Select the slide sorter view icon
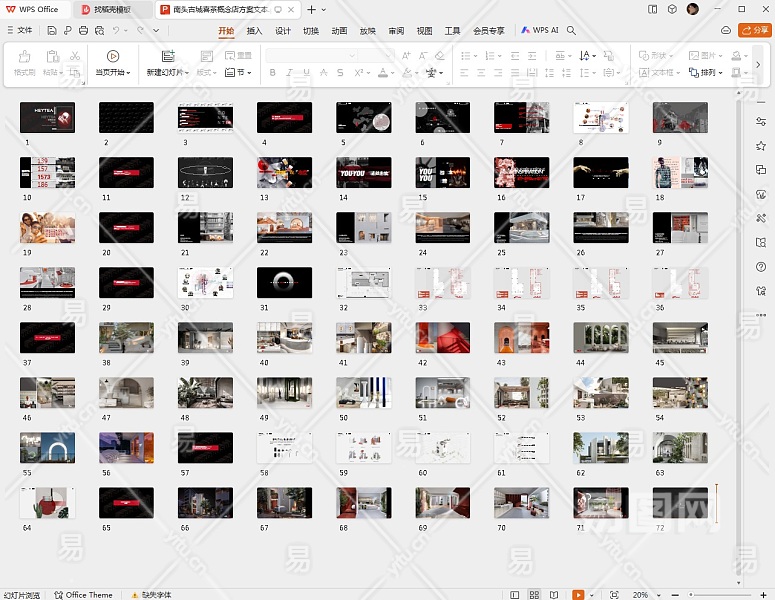This screenshot has height=600, width=775. coord(535,595)
